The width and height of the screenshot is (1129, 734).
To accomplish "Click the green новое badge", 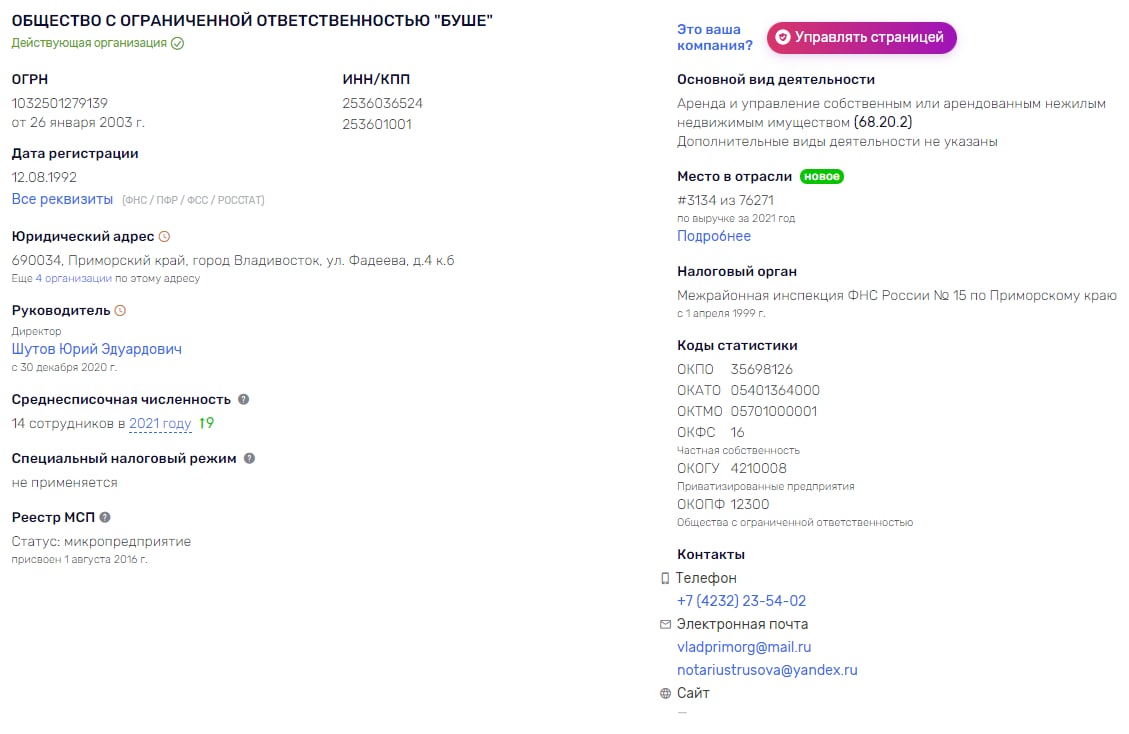I will pyautogui.click(x=822, y=176).
